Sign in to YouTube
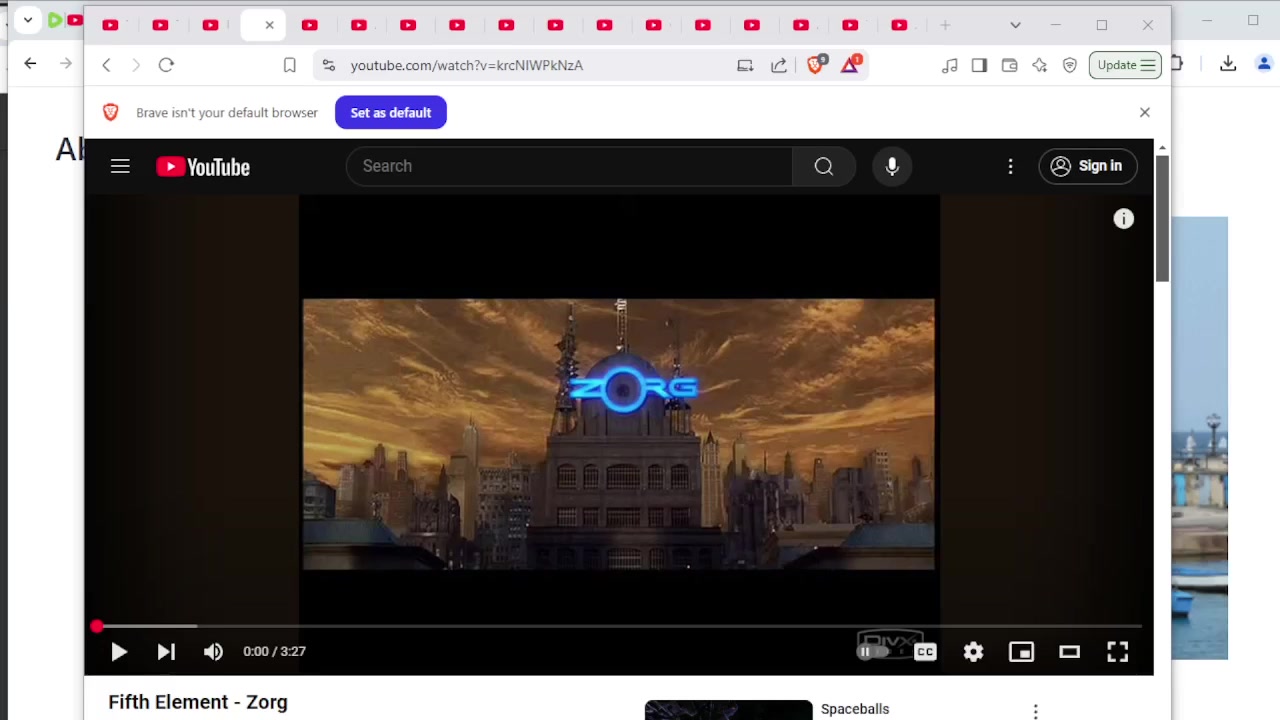Viewport: 1280px width, 720px height. point(1087,166)
